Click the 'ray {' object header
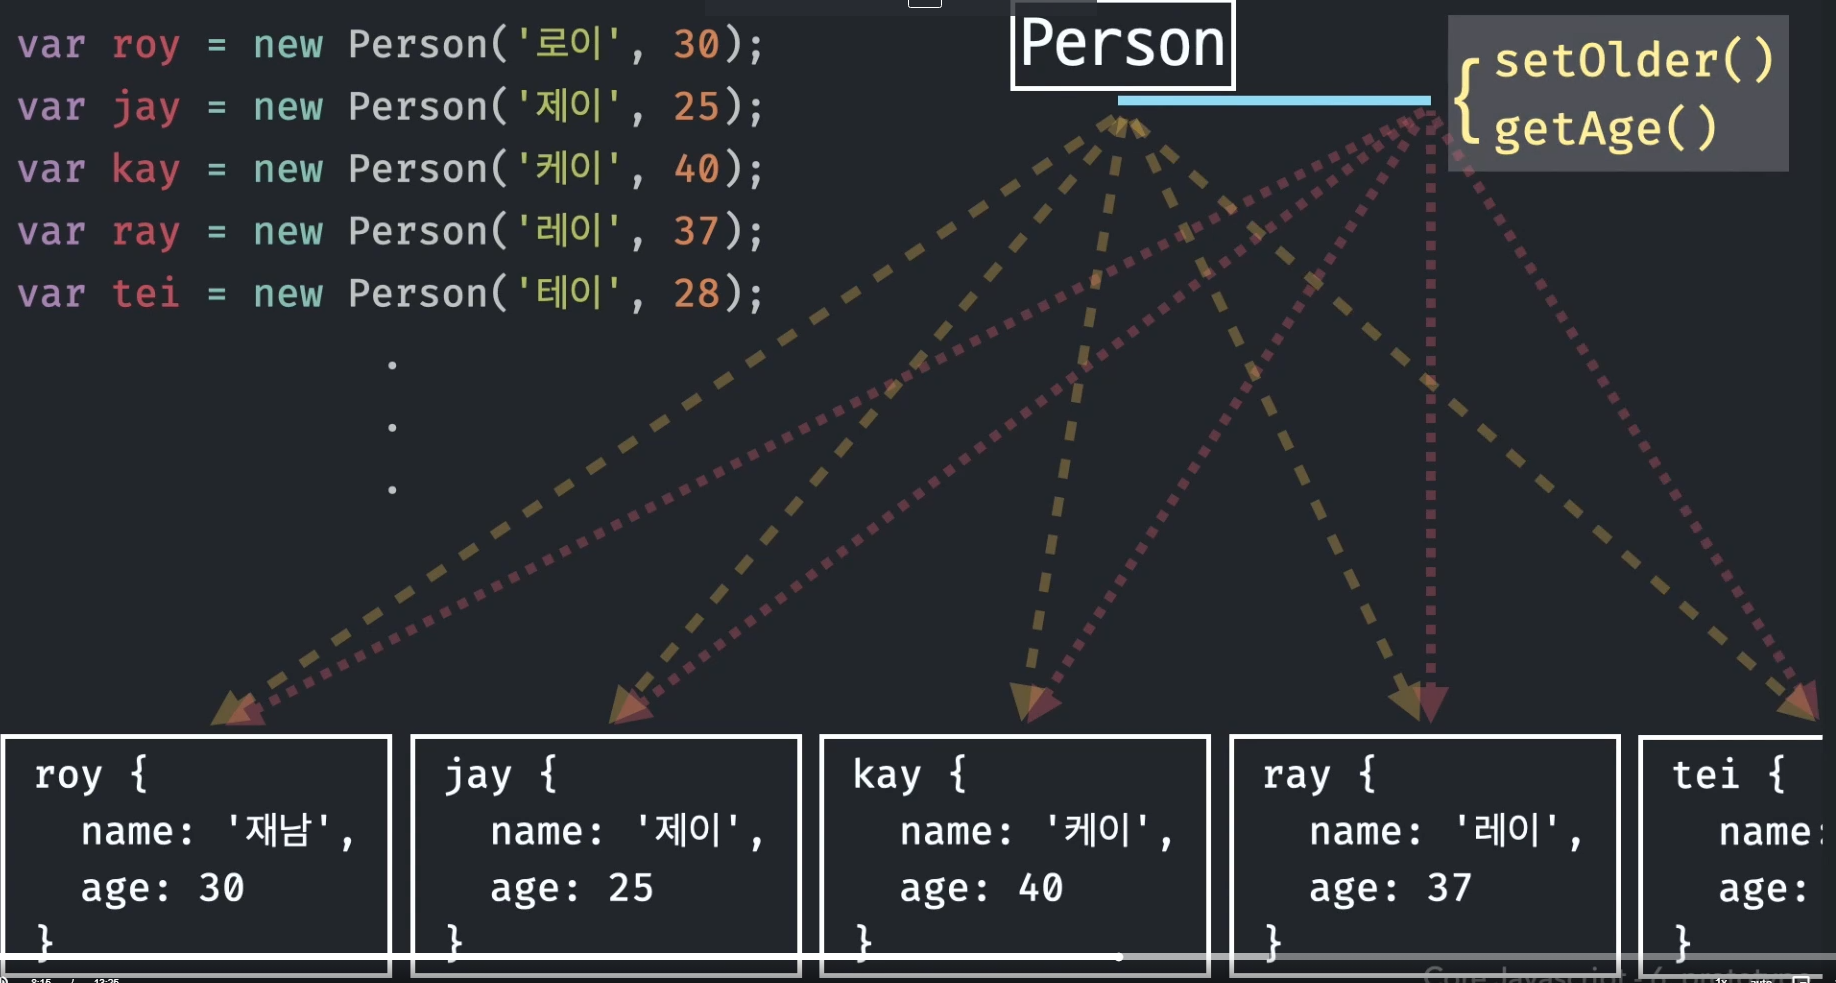 (1320, 775)
